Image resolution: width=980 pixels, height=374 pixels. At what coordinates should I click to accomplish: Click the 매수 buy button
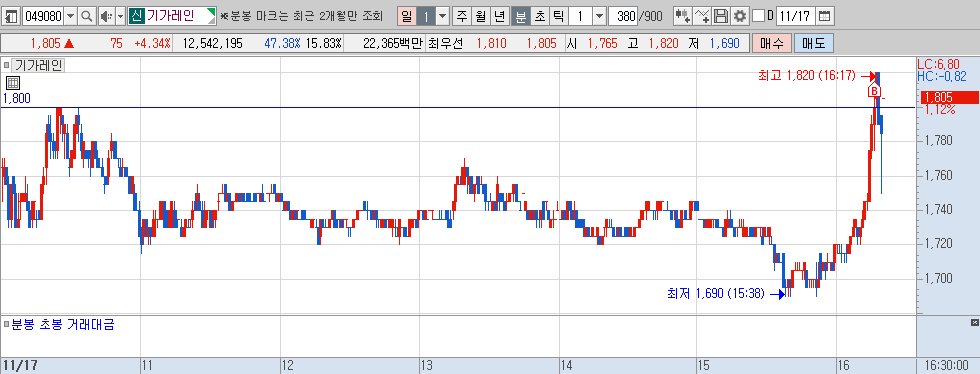pyautogui.click(x=771, y=44)
